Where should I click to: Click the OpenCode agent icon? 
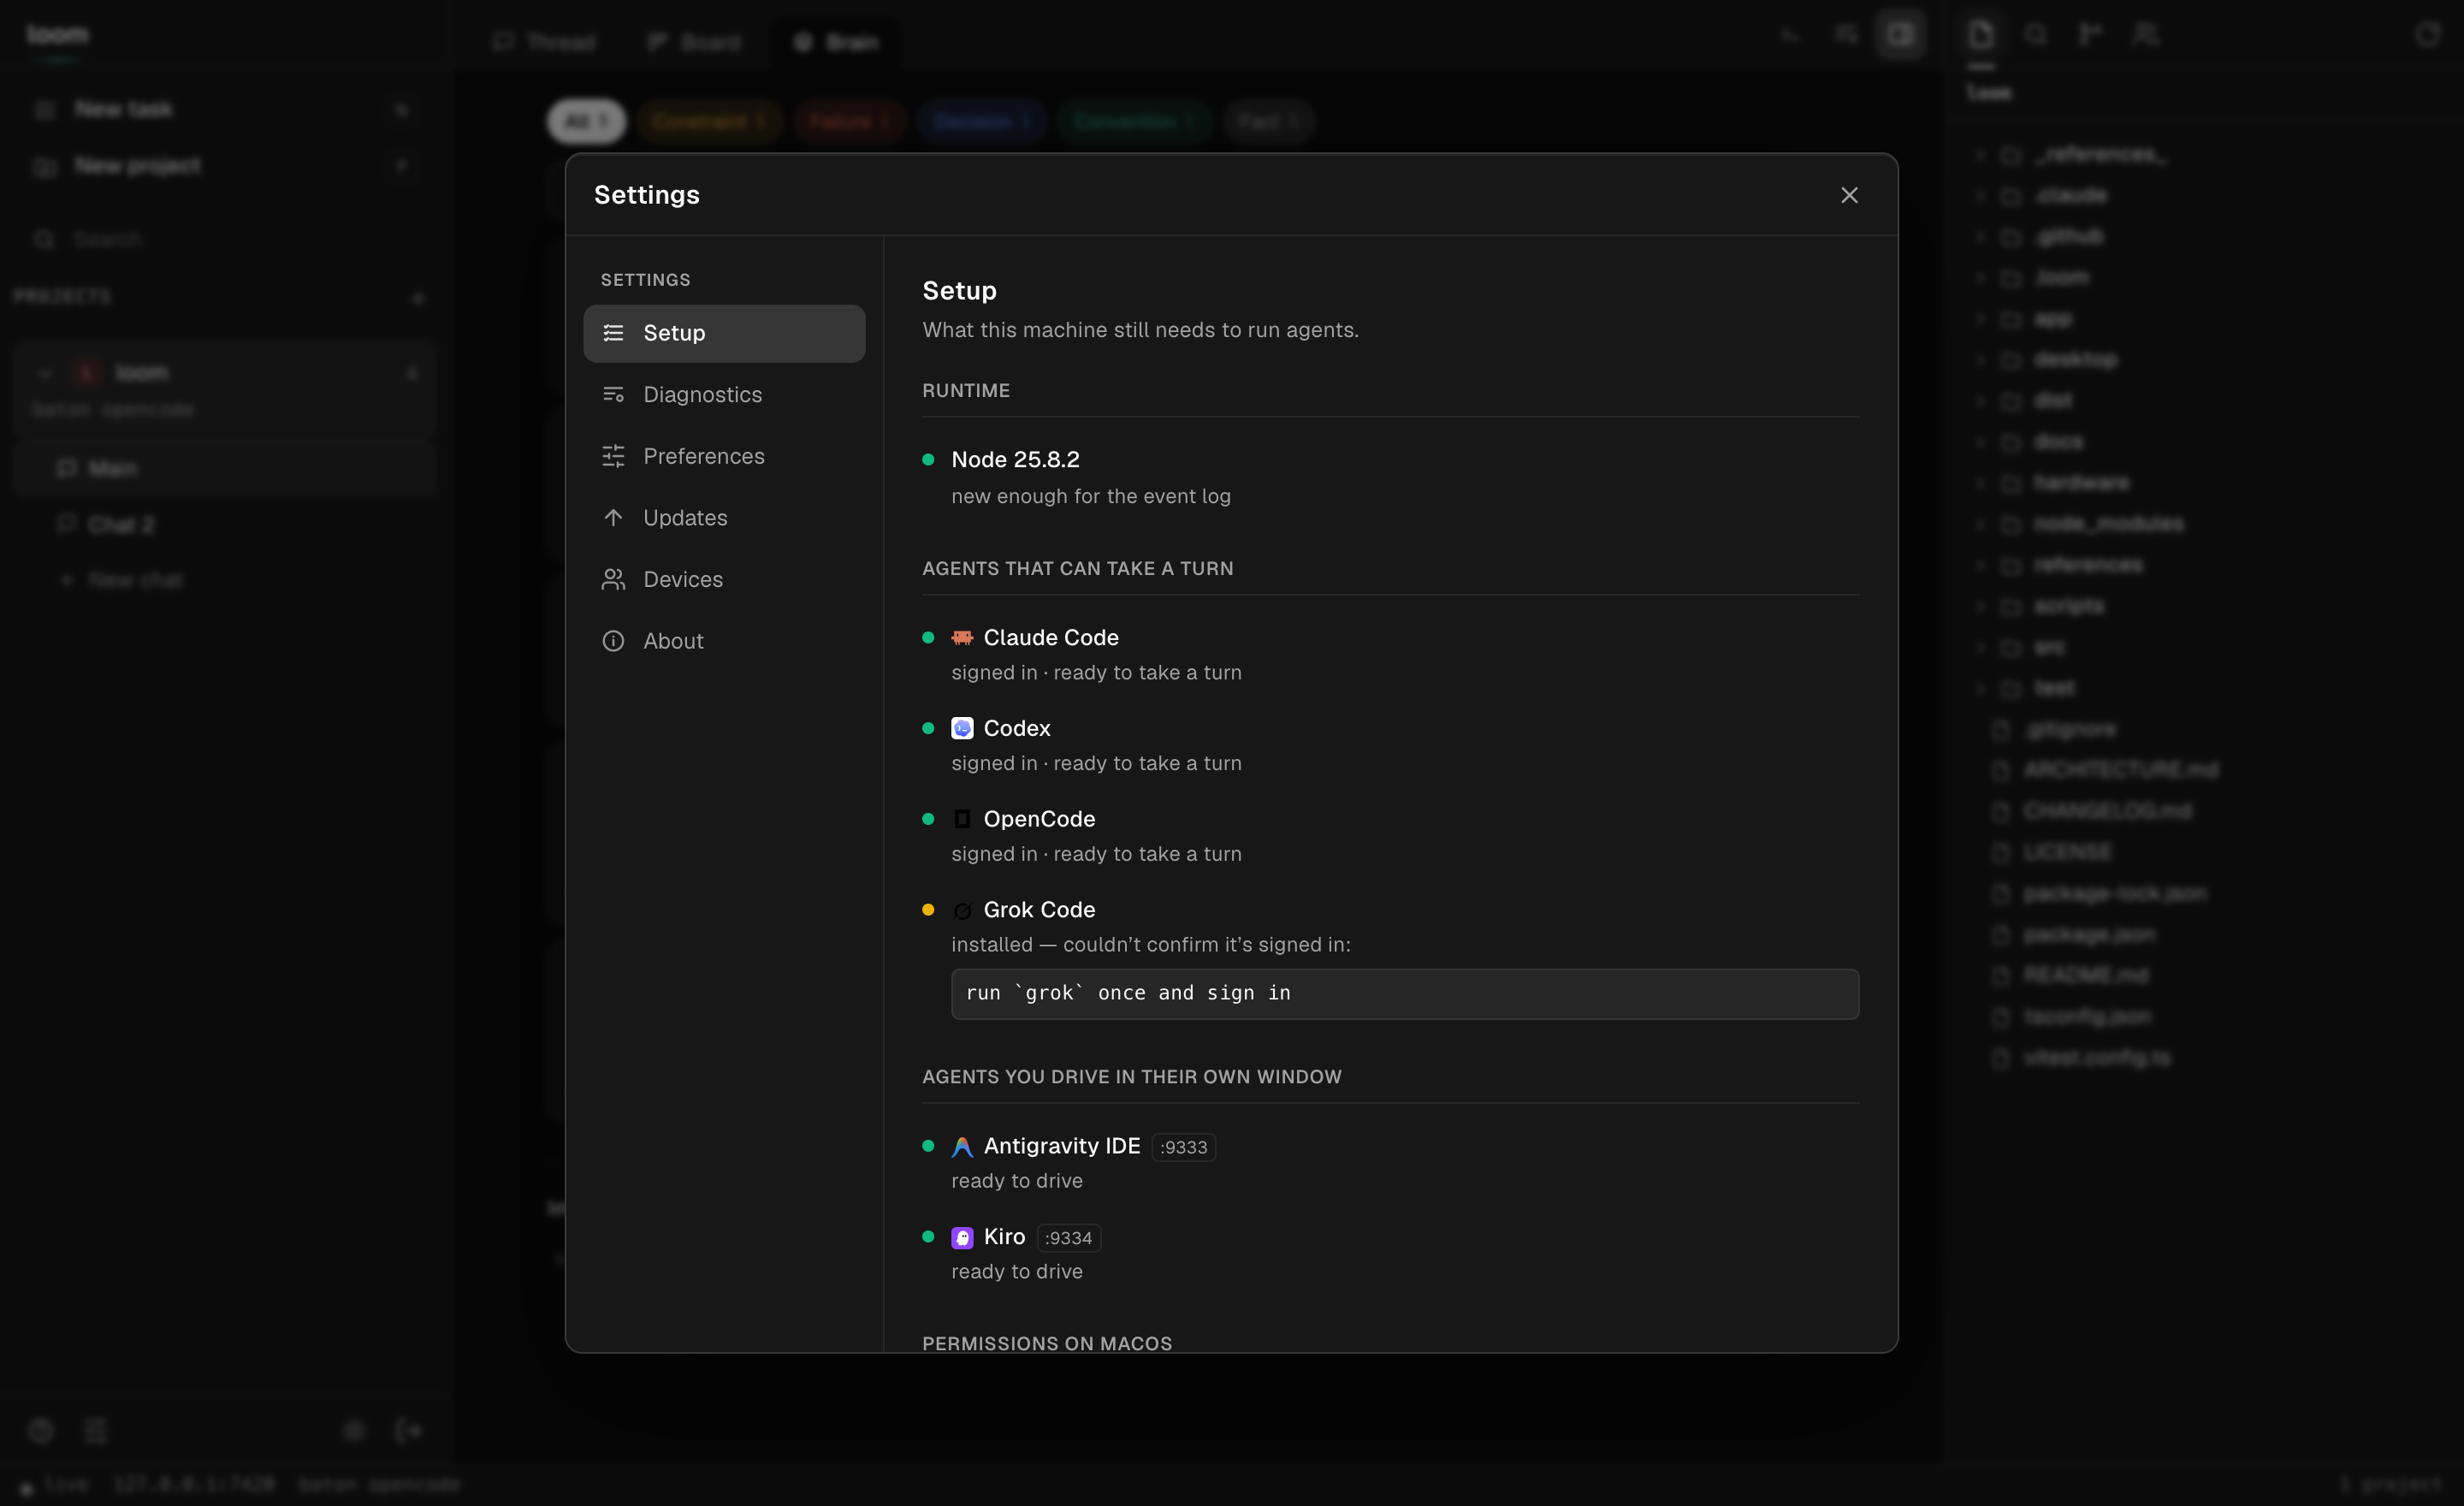click(x=962, y=819)
